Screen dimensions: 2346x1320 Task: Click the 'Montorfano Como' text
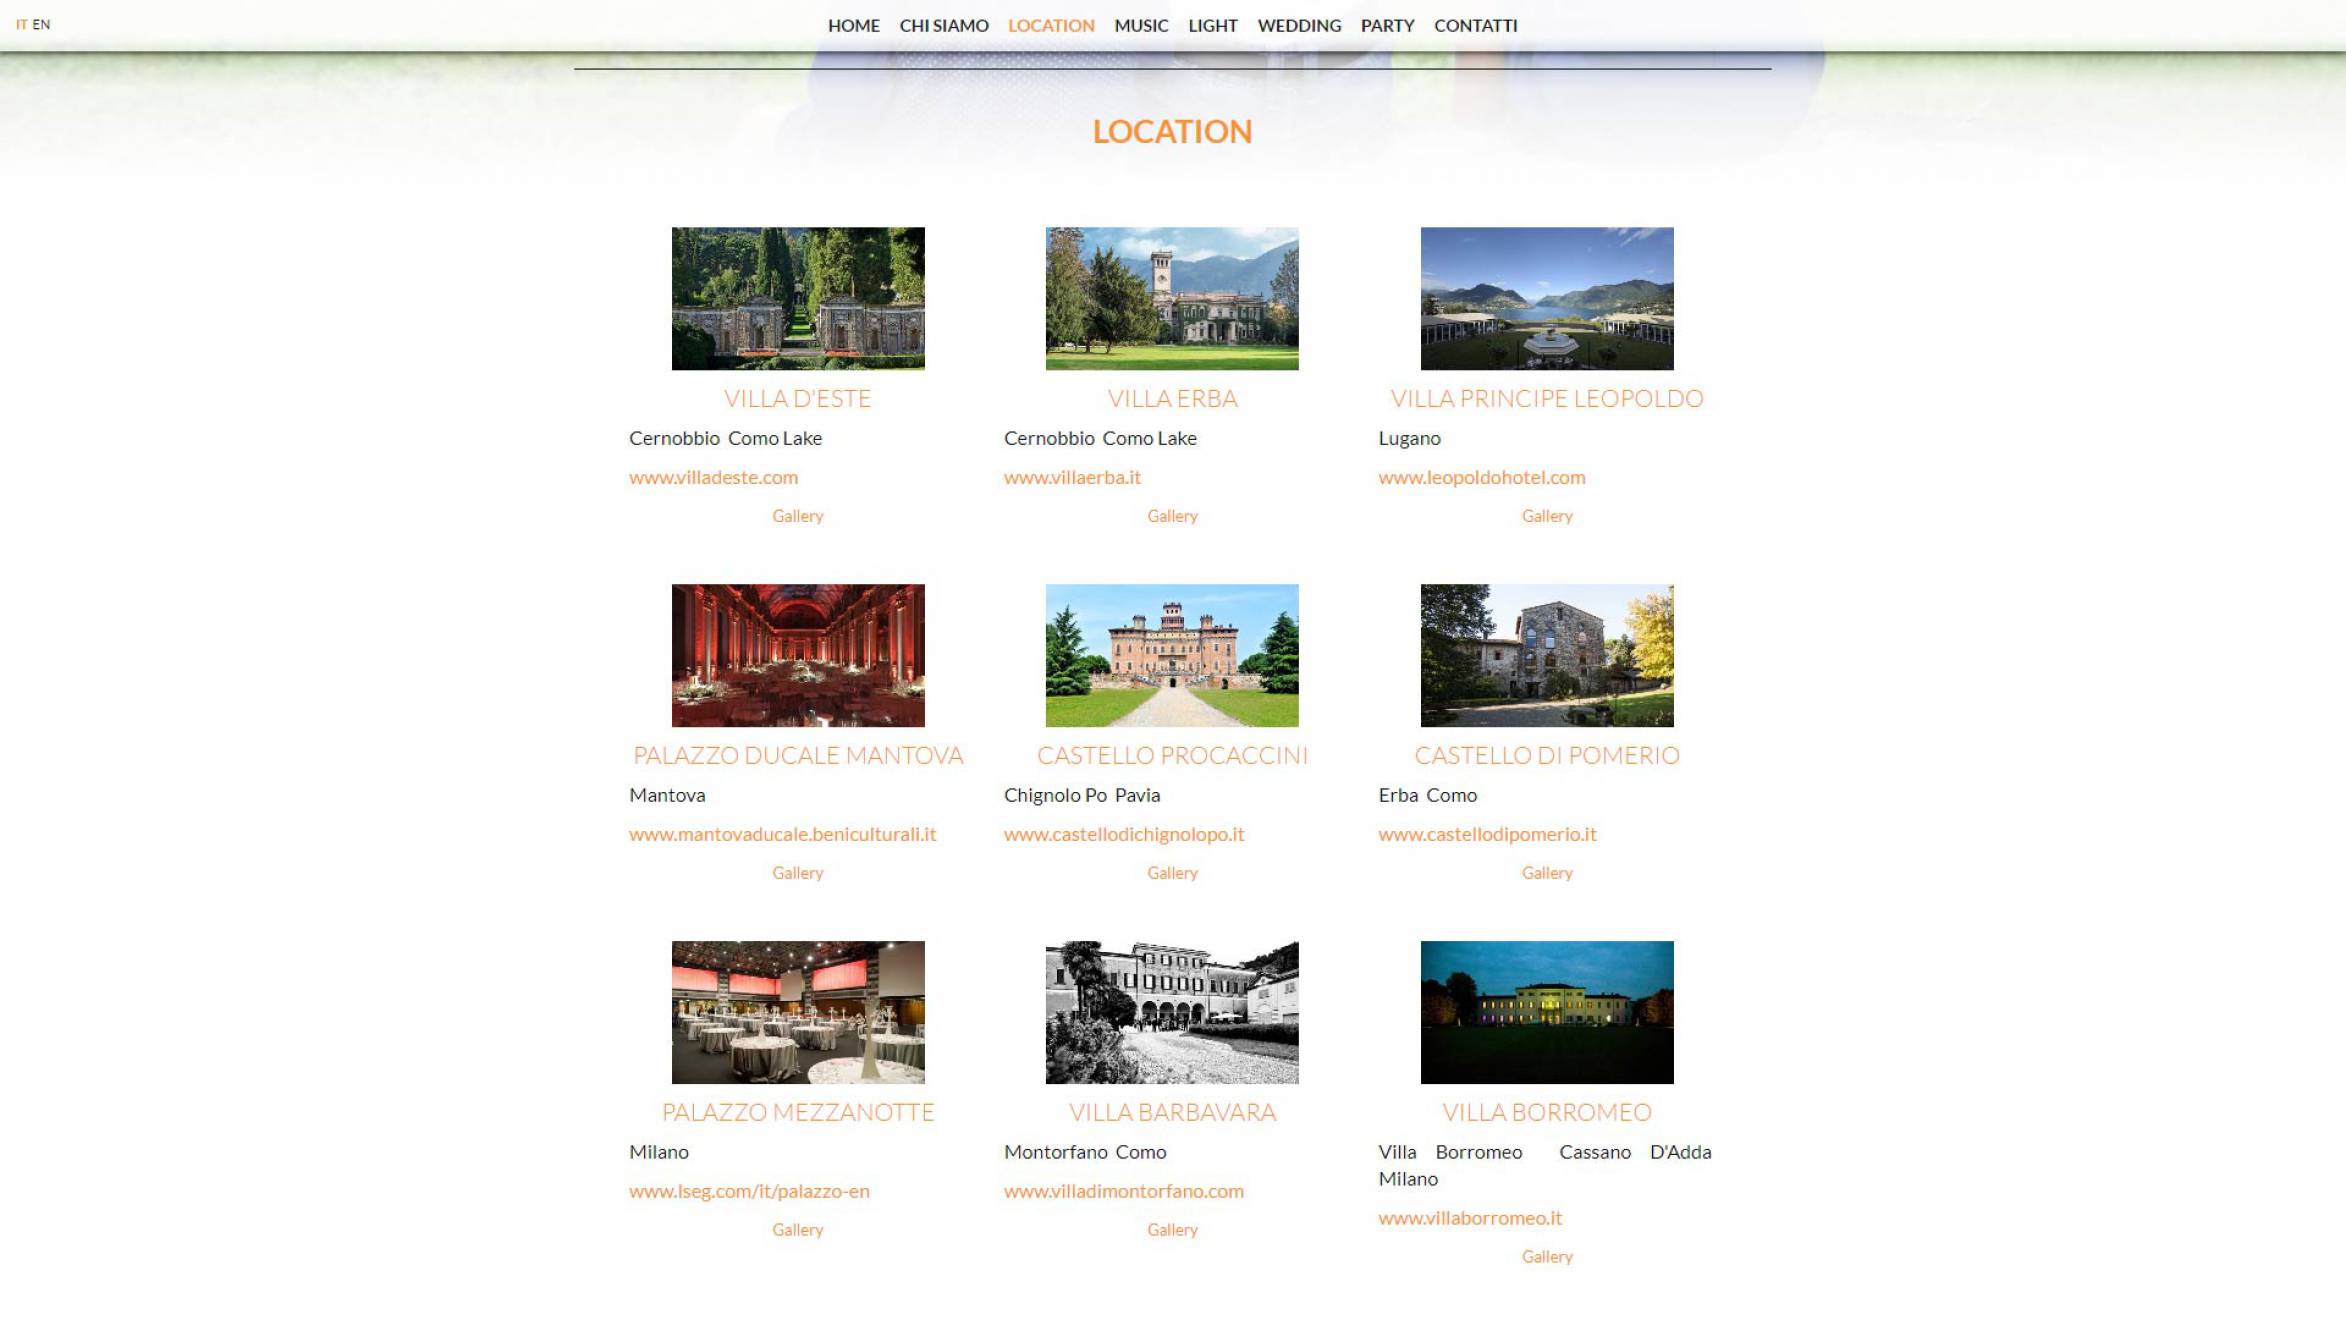pyautogui.click(x=1085, y=1152)
